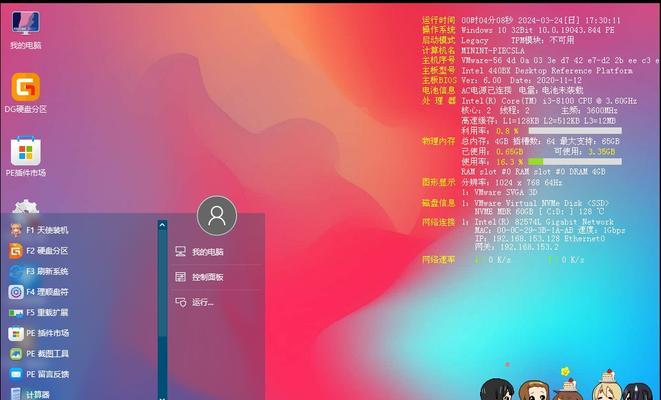Choose 运行... in the start menu
The height and width of the screenshot is (400, 661).
tap(195, 302)
